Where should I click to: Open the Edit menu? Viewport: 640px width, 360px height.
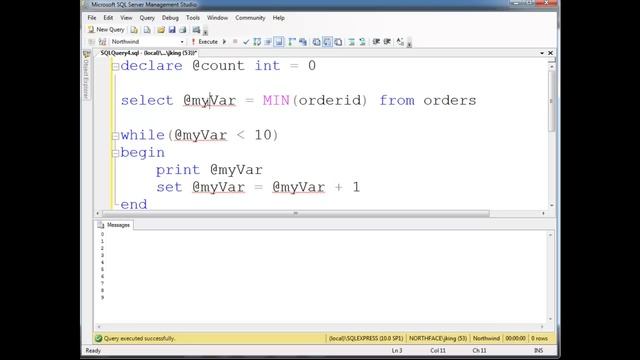108,18
